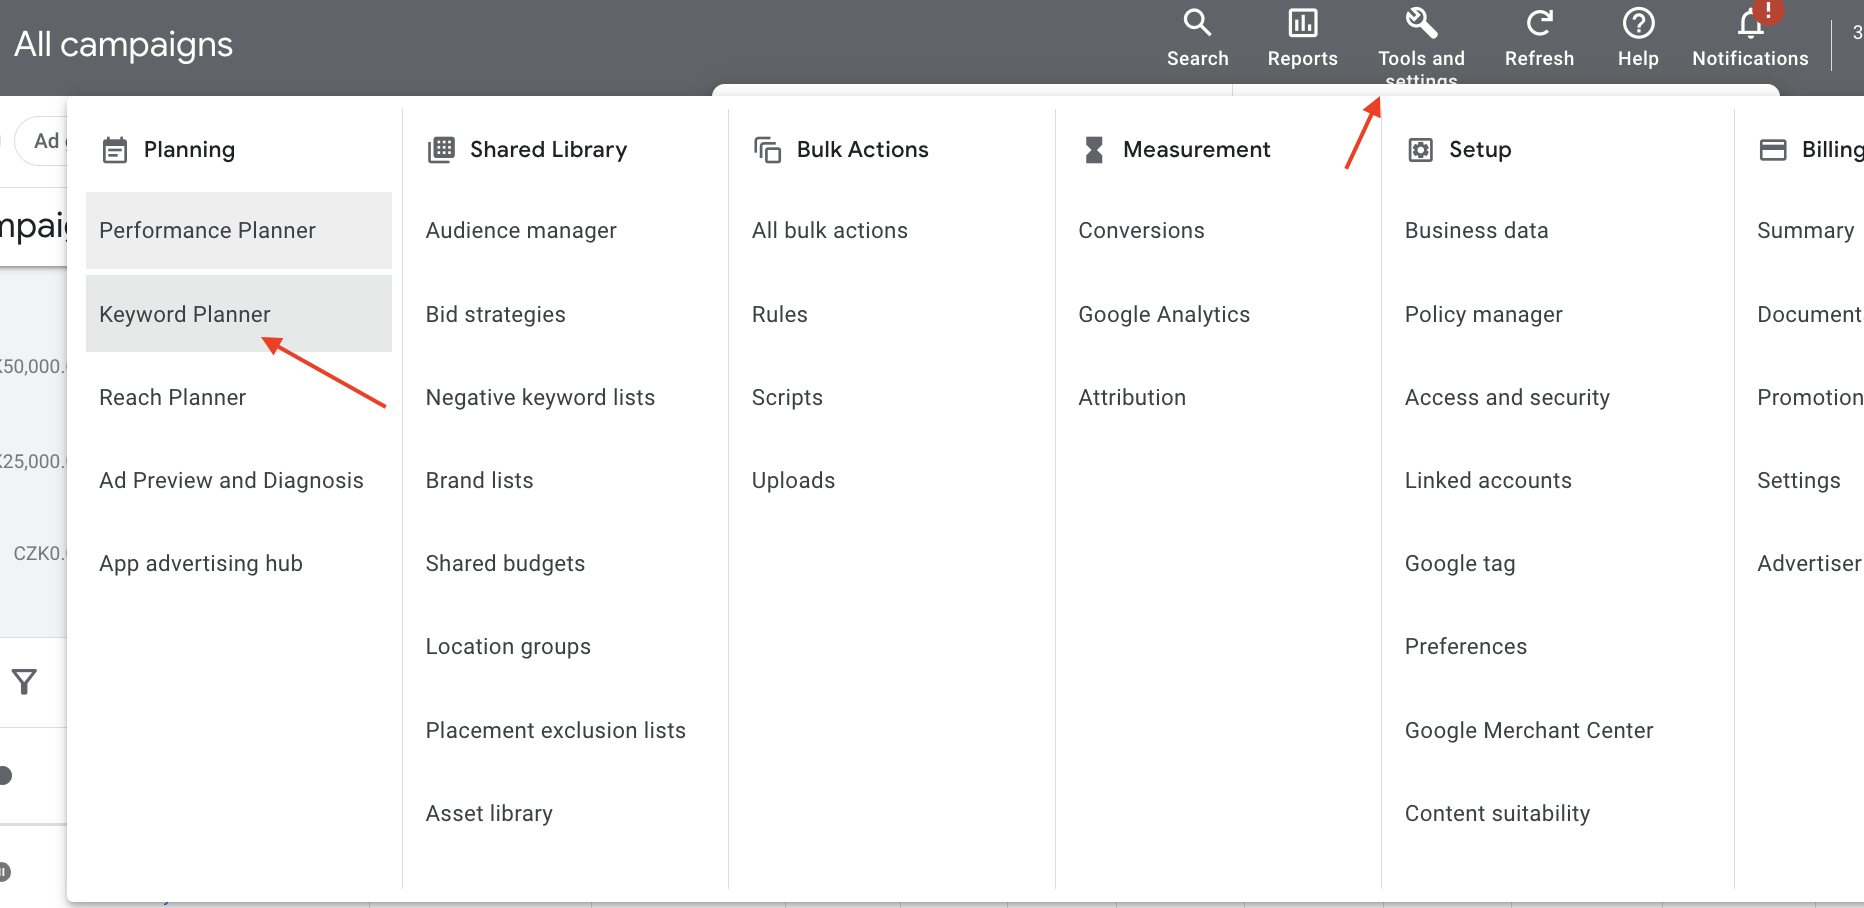1864x908 pixels.
Task: Open Keyword Planner
Action: (239, 314)
